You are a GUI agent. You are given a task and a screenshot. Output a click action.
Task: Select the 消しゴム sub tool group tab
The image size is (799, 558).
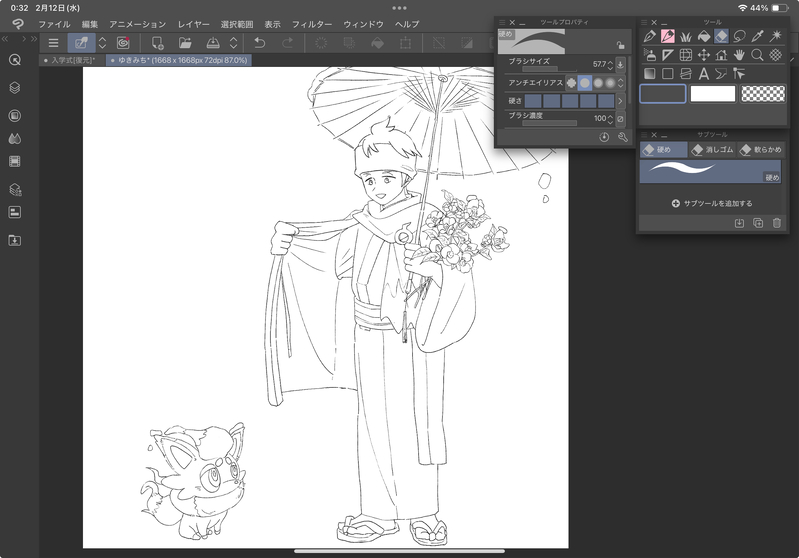(x=712, y=150)
